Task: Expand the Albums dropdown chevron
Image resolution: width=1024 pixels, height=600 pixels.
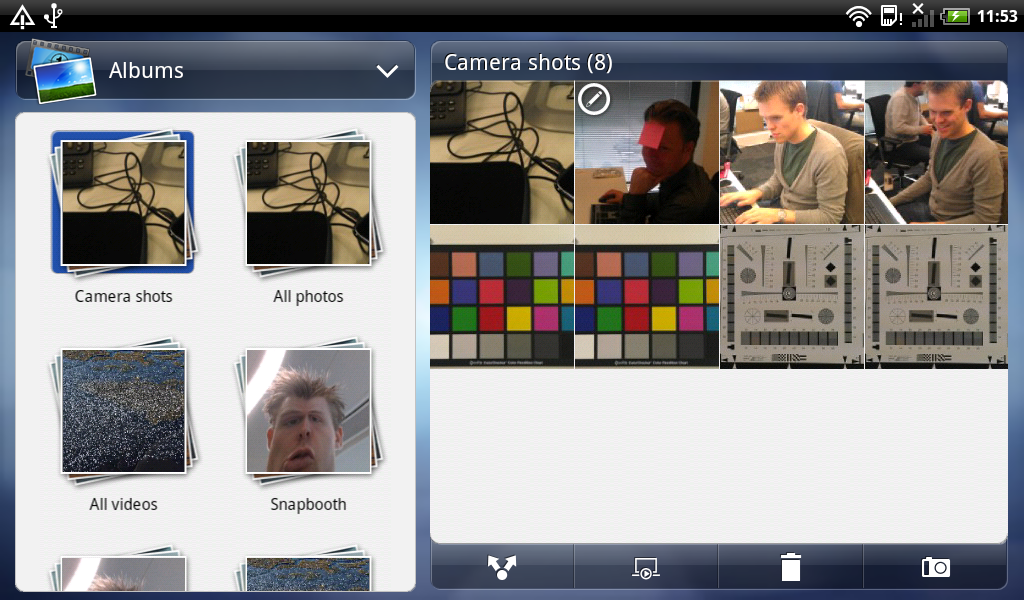Action: (387, 71)
